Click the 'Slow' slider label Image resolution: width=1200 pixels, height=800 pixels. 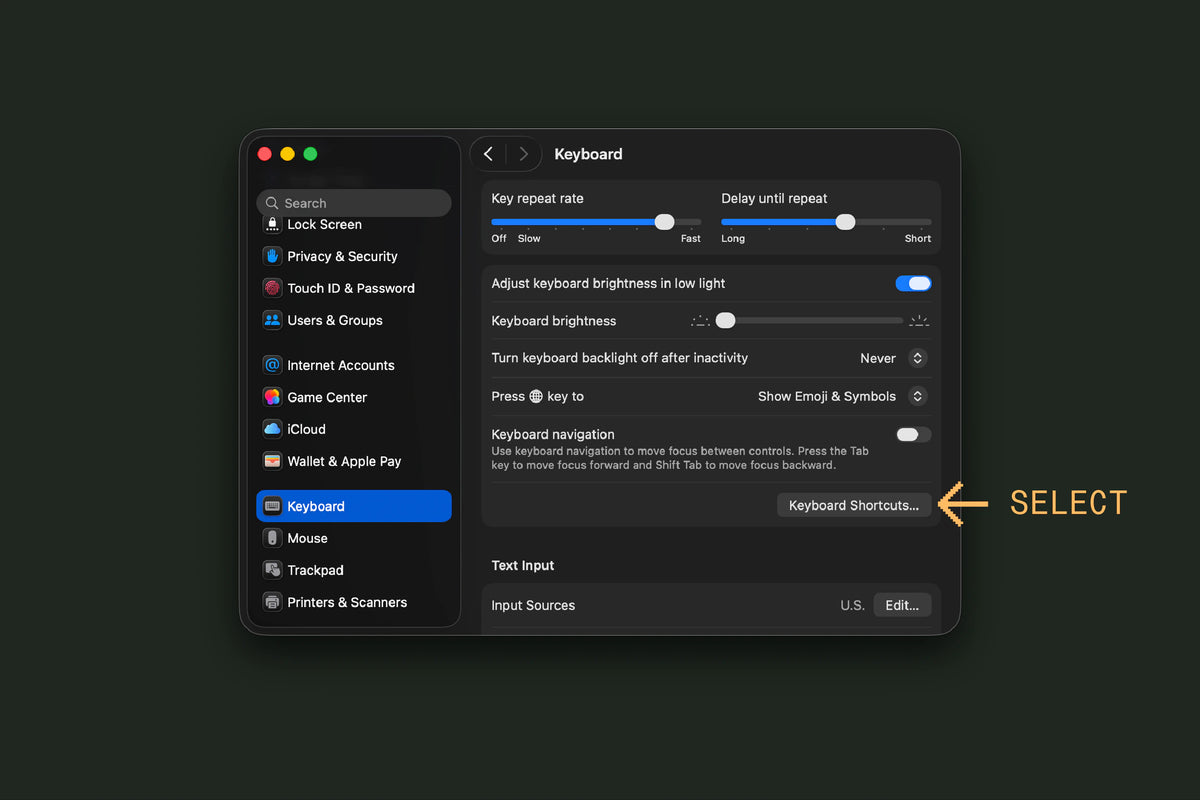529,239
